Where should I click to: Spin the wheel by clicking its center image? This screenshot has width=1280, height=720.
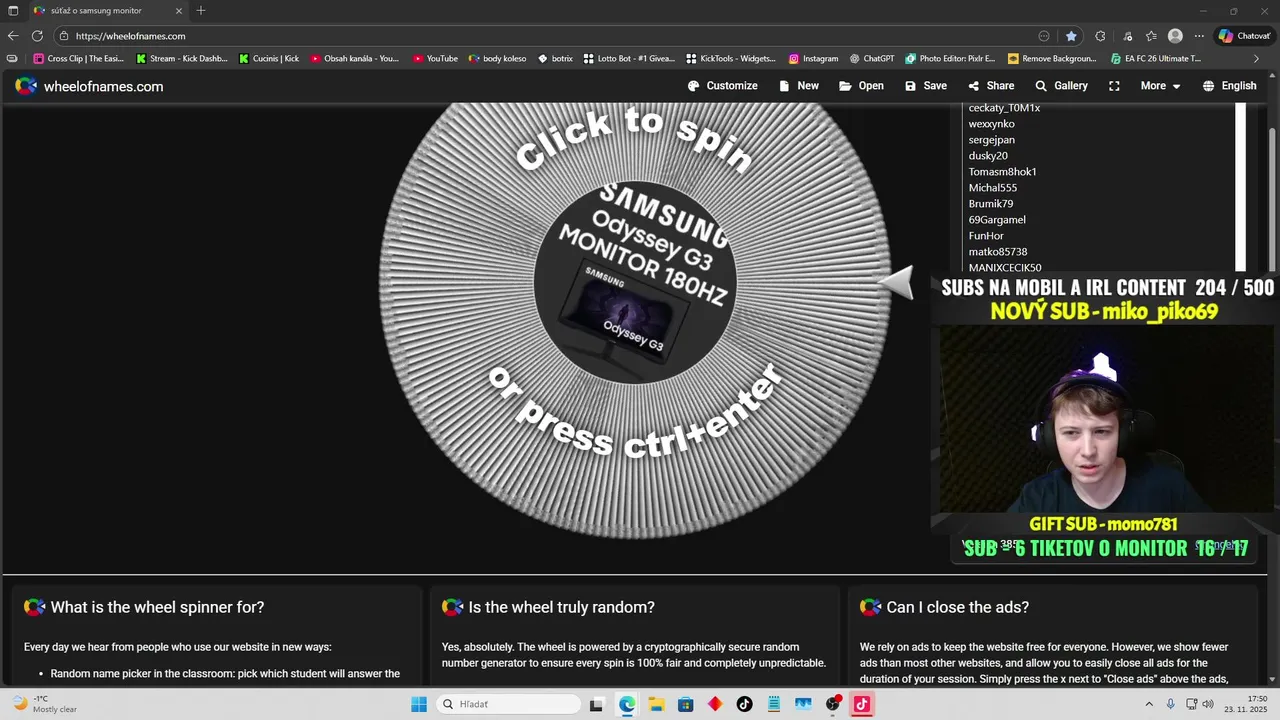[x=635, y=283]
